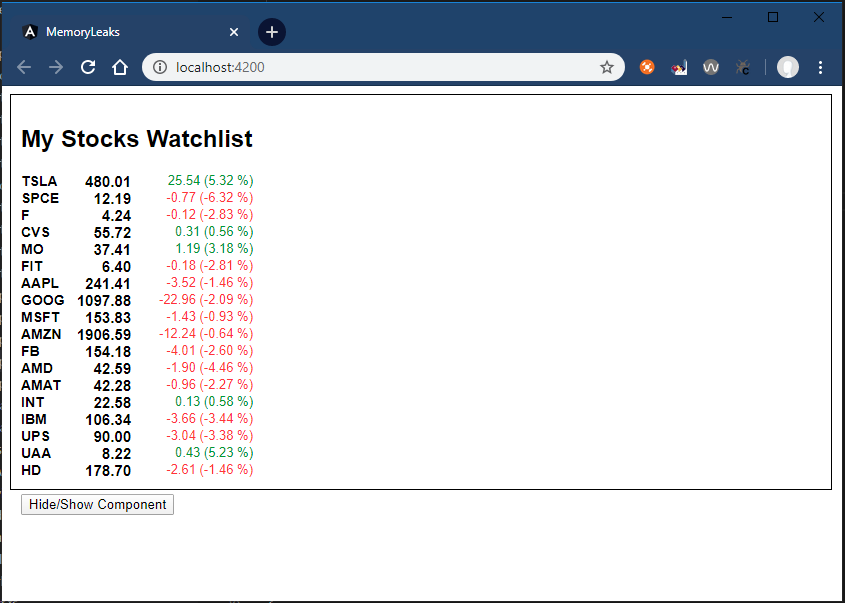Image resolution: width=845 pixels, height=603 pixels.
Task: Select the MemoryLeaks tab
Action: 129,32
